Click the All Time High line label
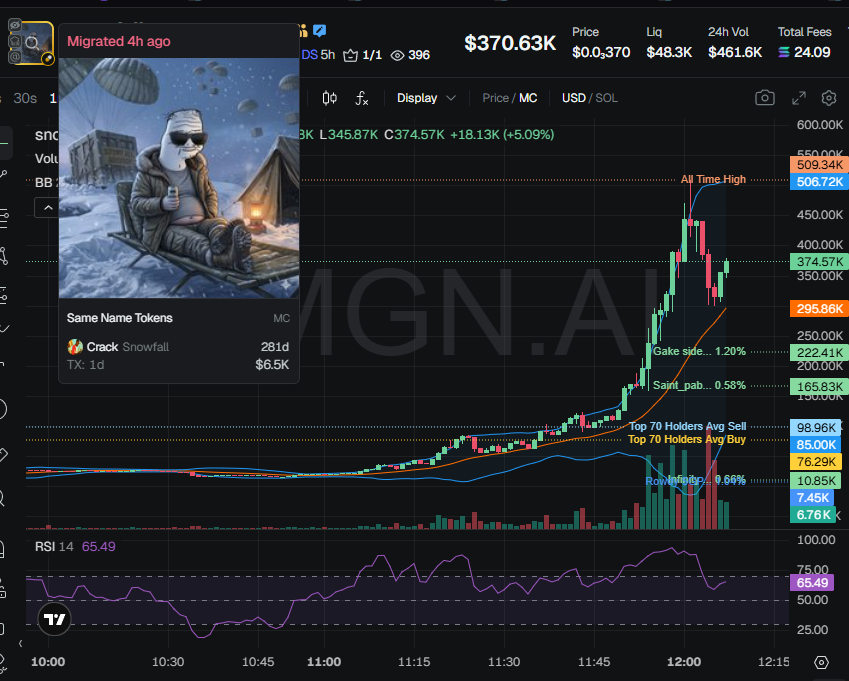The image size is (849, 681). click(x=713, y=179)
